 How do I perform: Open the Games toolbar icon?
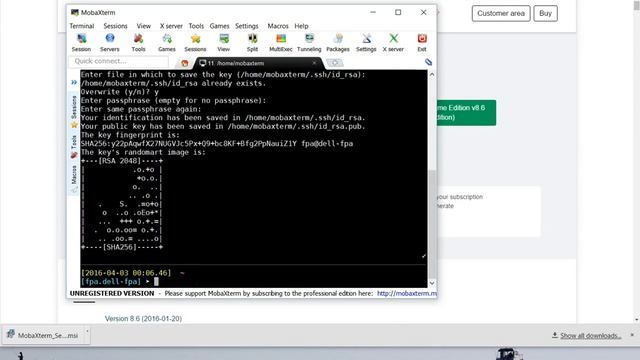click(167, 42)
